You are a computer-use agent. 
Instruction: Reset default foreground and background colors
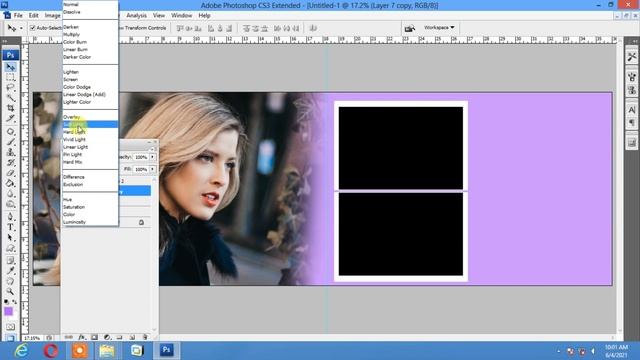click(7, 302)
